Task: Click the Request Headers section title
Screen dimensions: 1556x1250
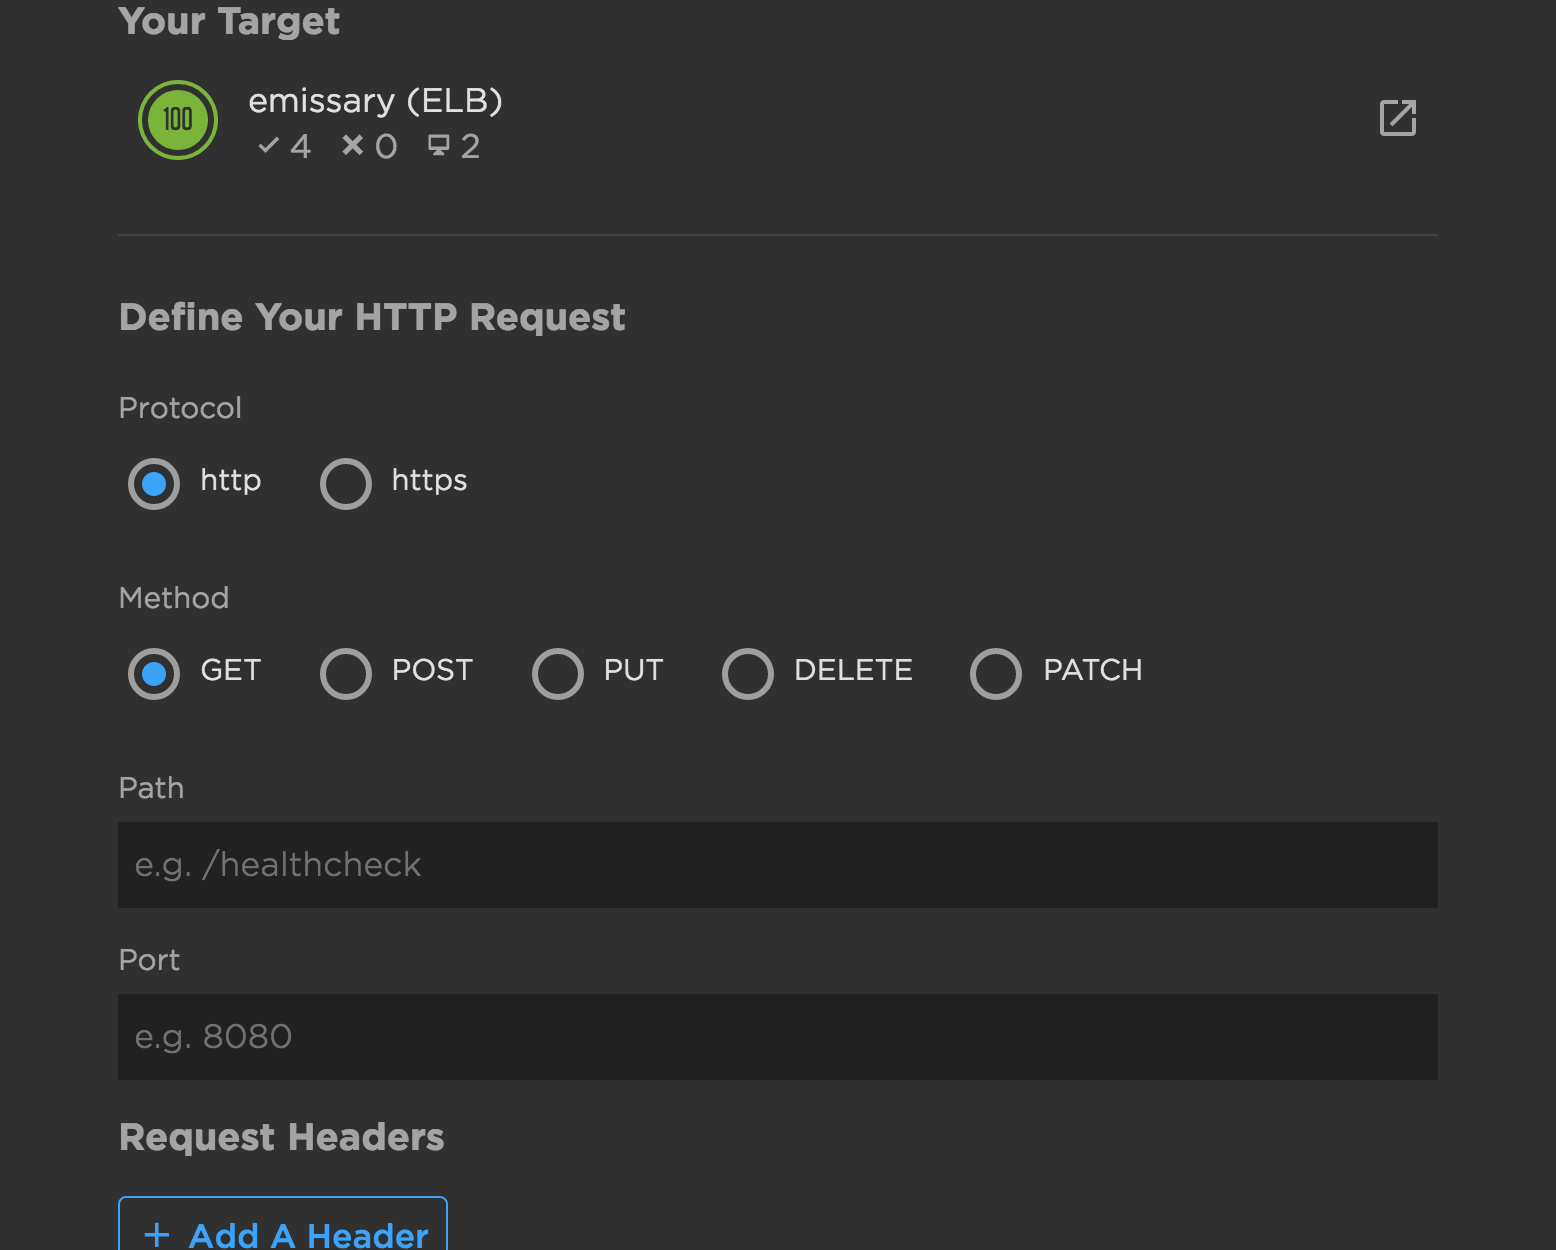Action: (281, 1137)
